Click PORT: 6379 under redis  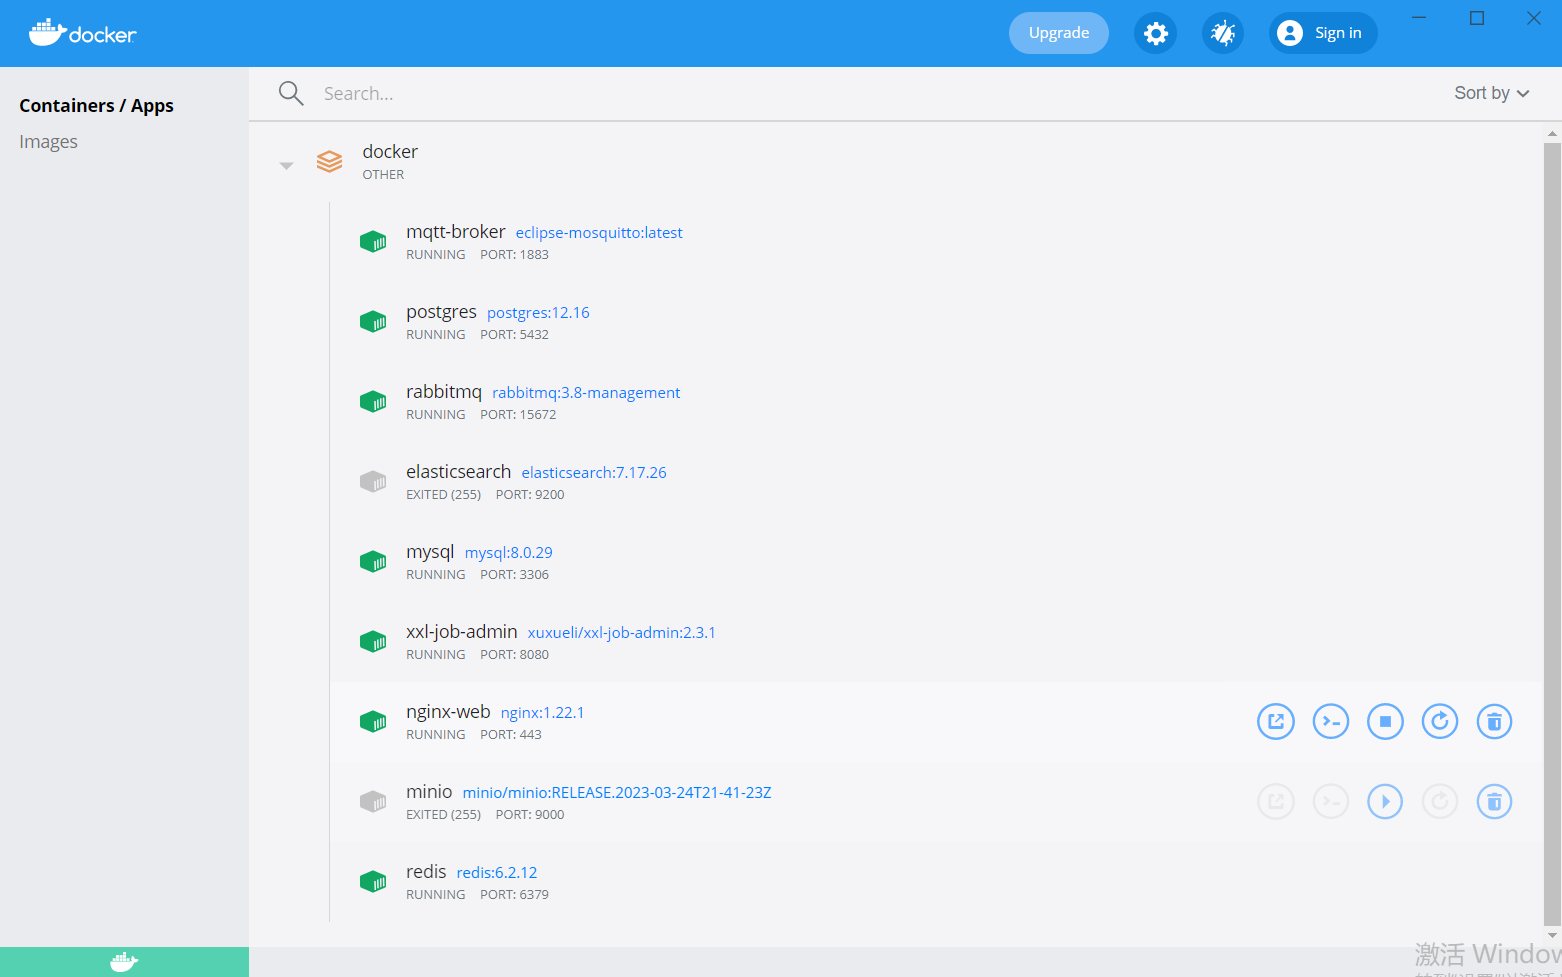tap(514, 894)
